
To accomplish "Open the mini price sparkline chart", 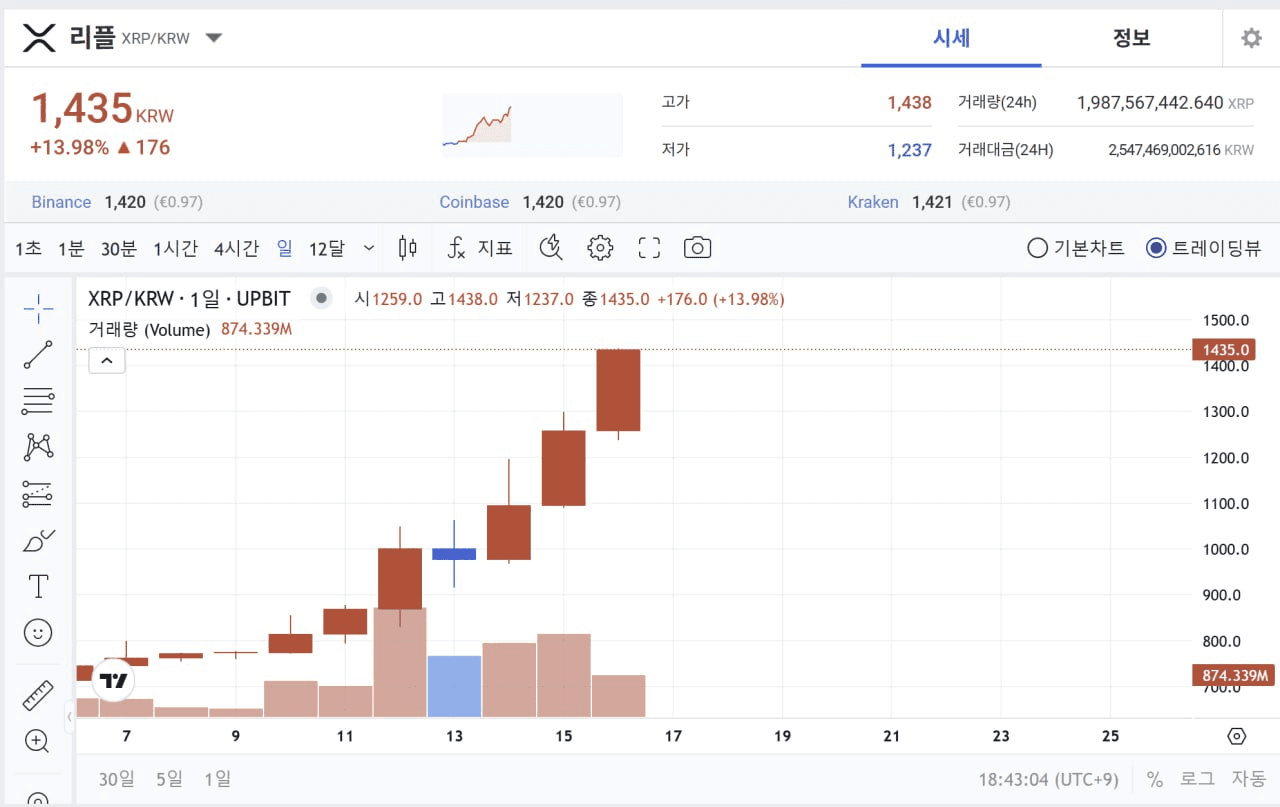I will tap(532, 126).
